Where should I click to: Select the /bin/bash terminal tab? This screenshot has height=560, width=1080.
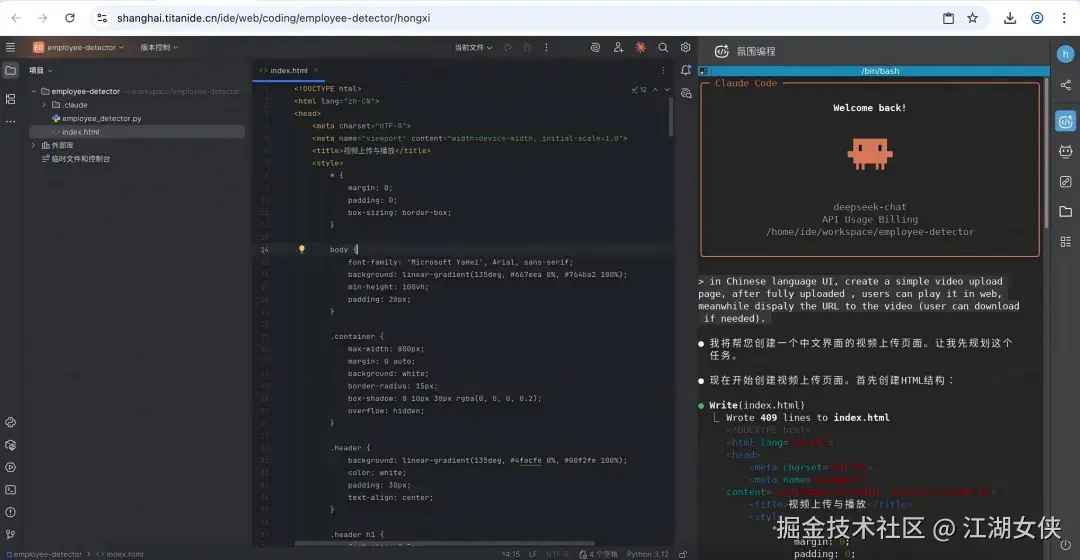(880, 71)
